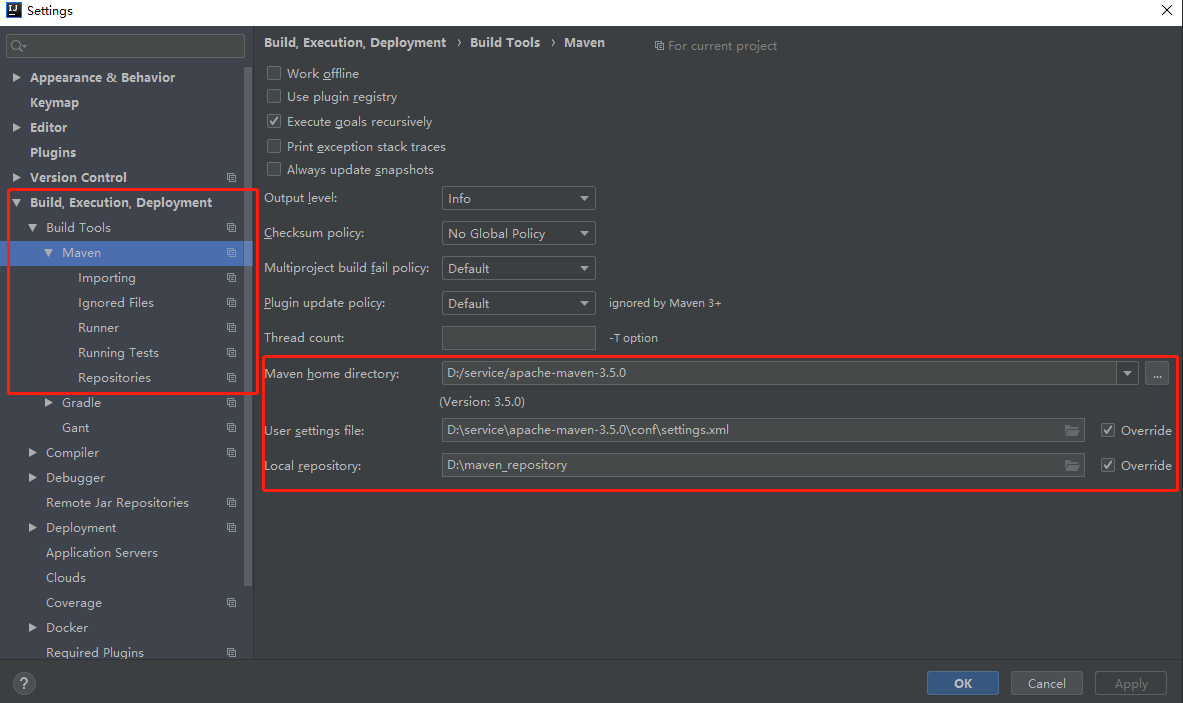The width and height of the screenshot is (1183, 703).
Task: Click project-level icon beside Deployment
Action: [x=232, y=527]
